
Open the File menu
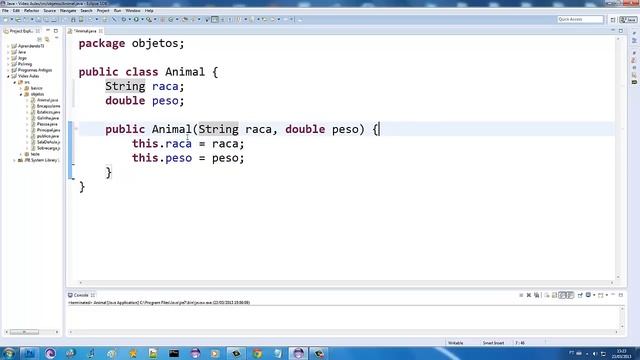click(x=5, y=11)
